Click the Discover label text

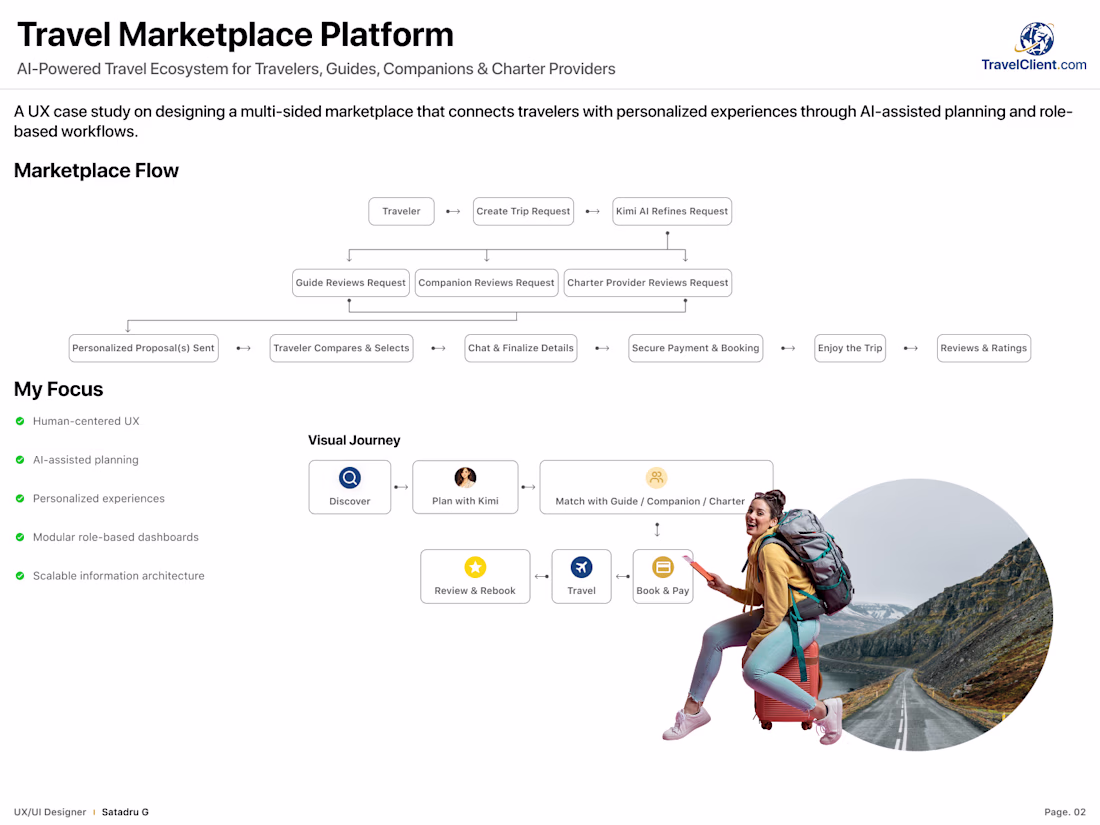pos(349,501)
